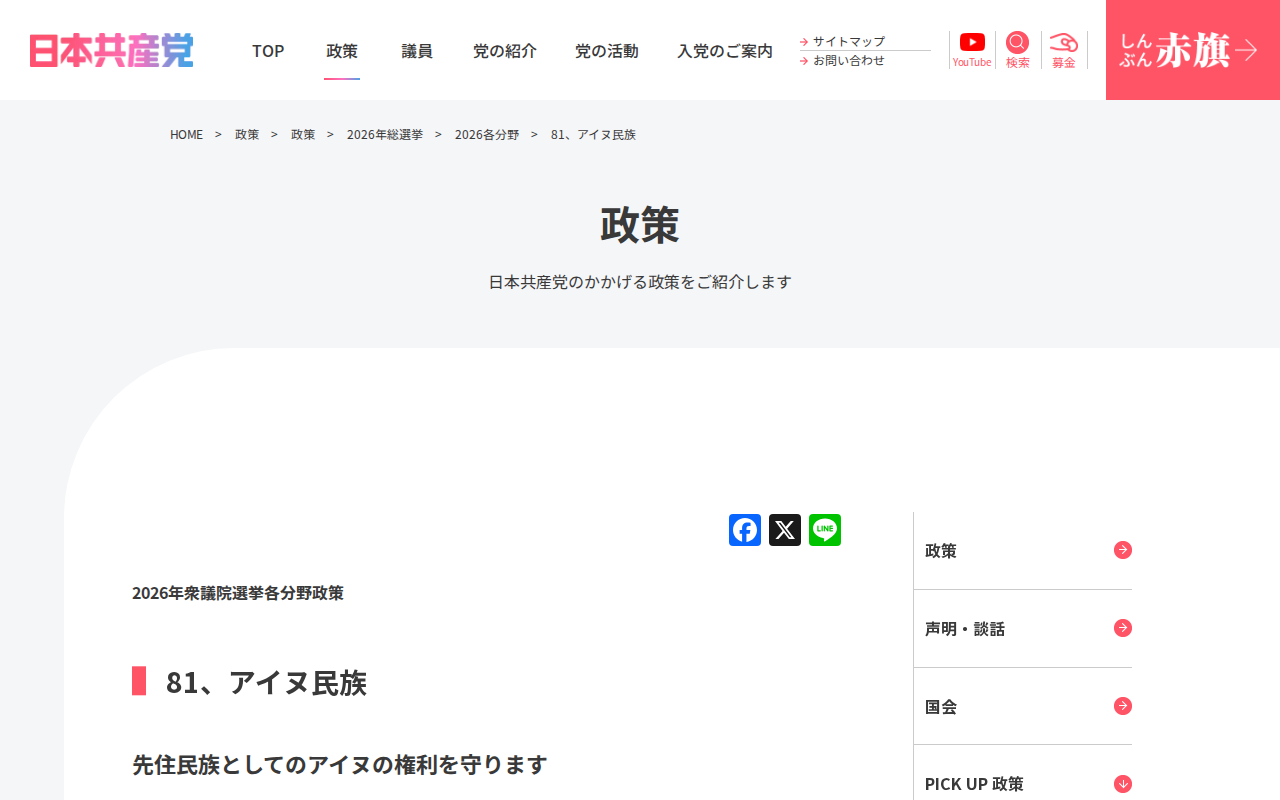Viewport: 1280px width, 800px height.
Task: Share the page via Facebook icon
Action: click(x=745, y=530)
